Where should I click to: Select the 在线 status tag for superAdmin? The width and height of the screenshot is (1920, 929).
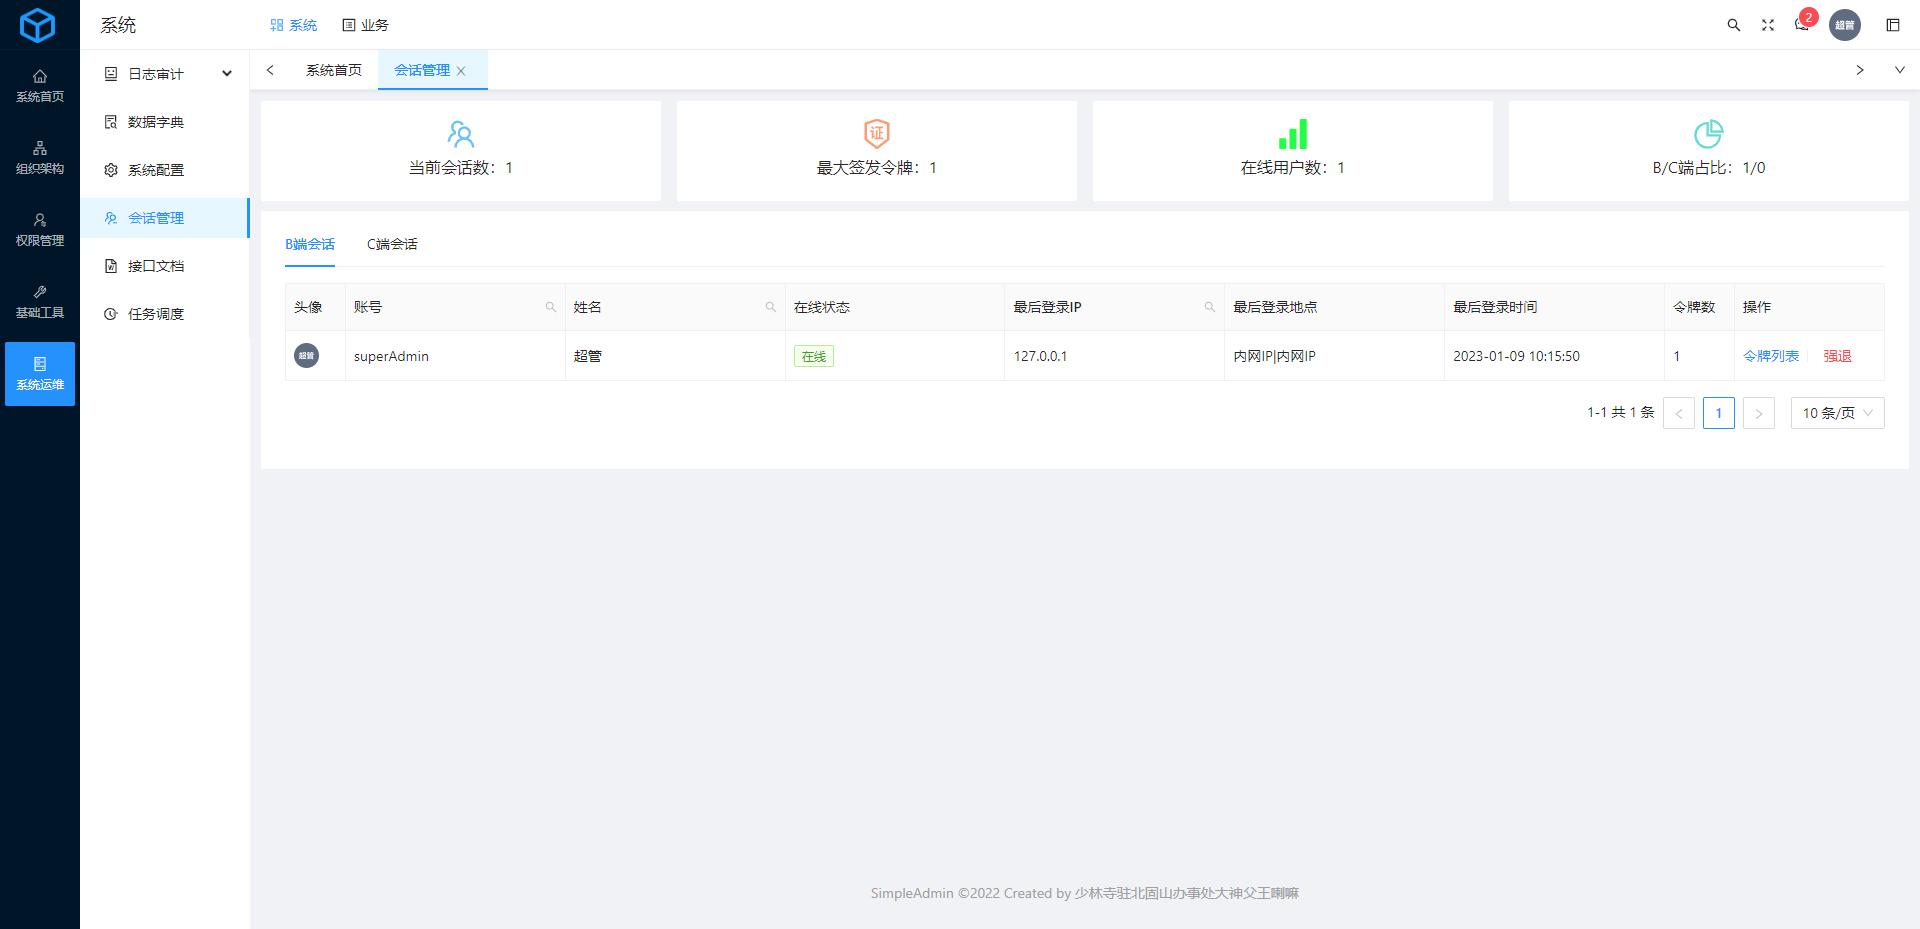(x=814, y=356)
